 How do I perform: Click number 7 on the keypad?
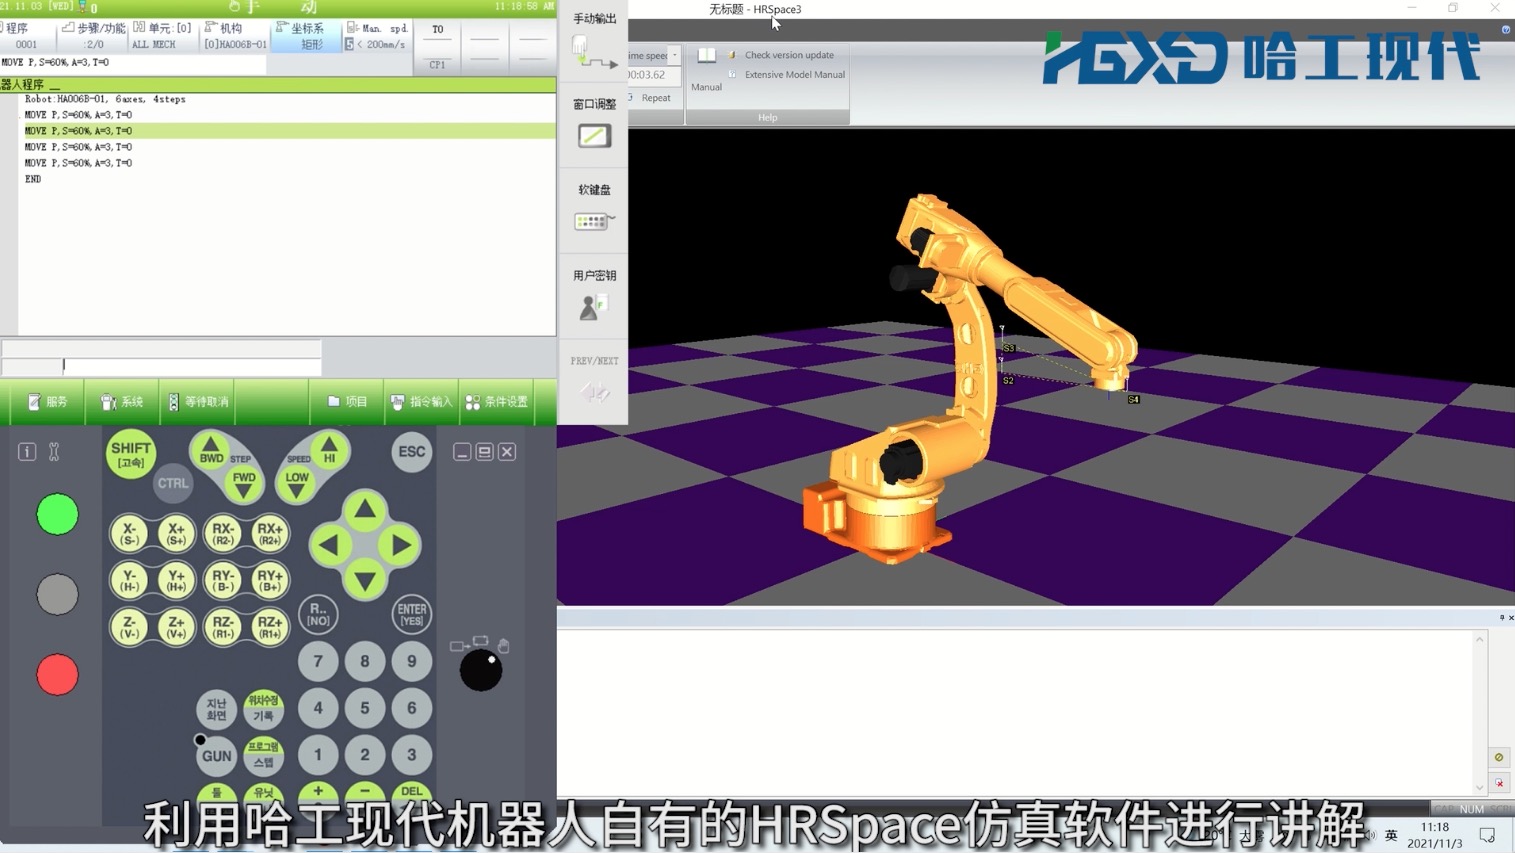(318, 661)
